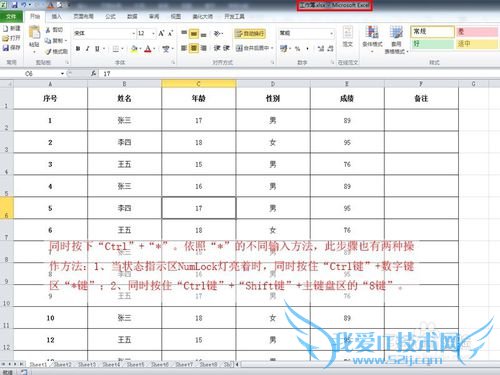
Task: Click the Save disk icon in ribbon group
Action: pyautogui.click(x=6, y=48)
